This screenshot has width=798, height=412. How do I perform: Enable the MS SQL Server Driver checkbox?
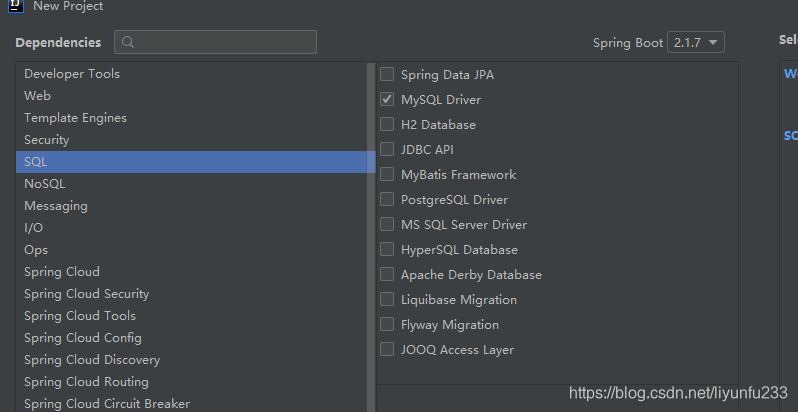pyautogui.click(x=387, y=224)
